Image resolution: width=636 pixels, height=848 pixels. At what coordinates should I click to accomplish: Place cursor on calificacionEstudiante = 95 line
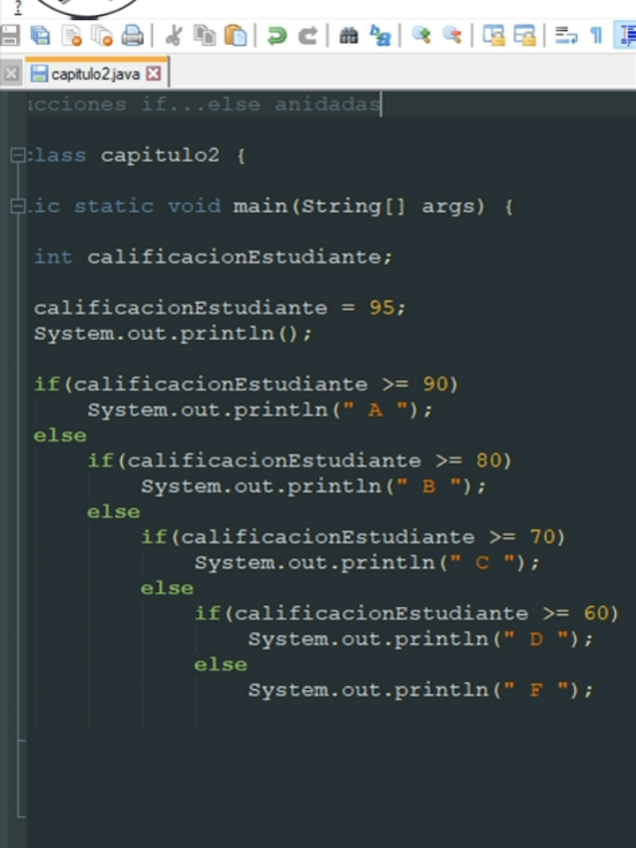point(220,308)
